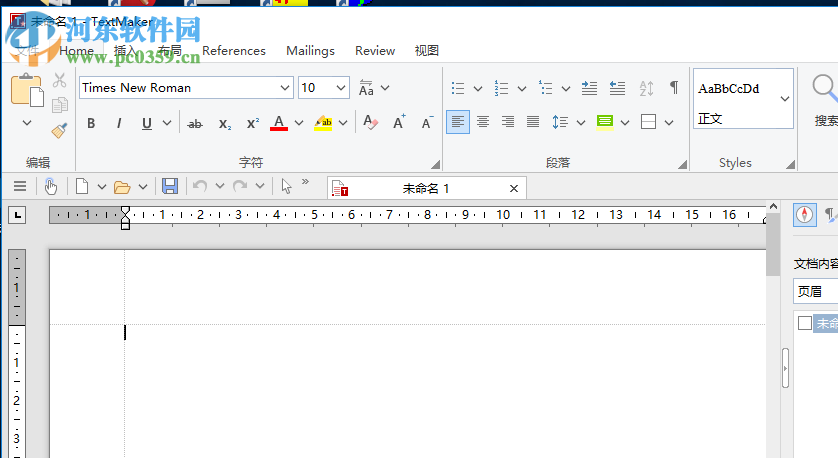
Task: Open the hamburger menu icon
Action: 20,186
